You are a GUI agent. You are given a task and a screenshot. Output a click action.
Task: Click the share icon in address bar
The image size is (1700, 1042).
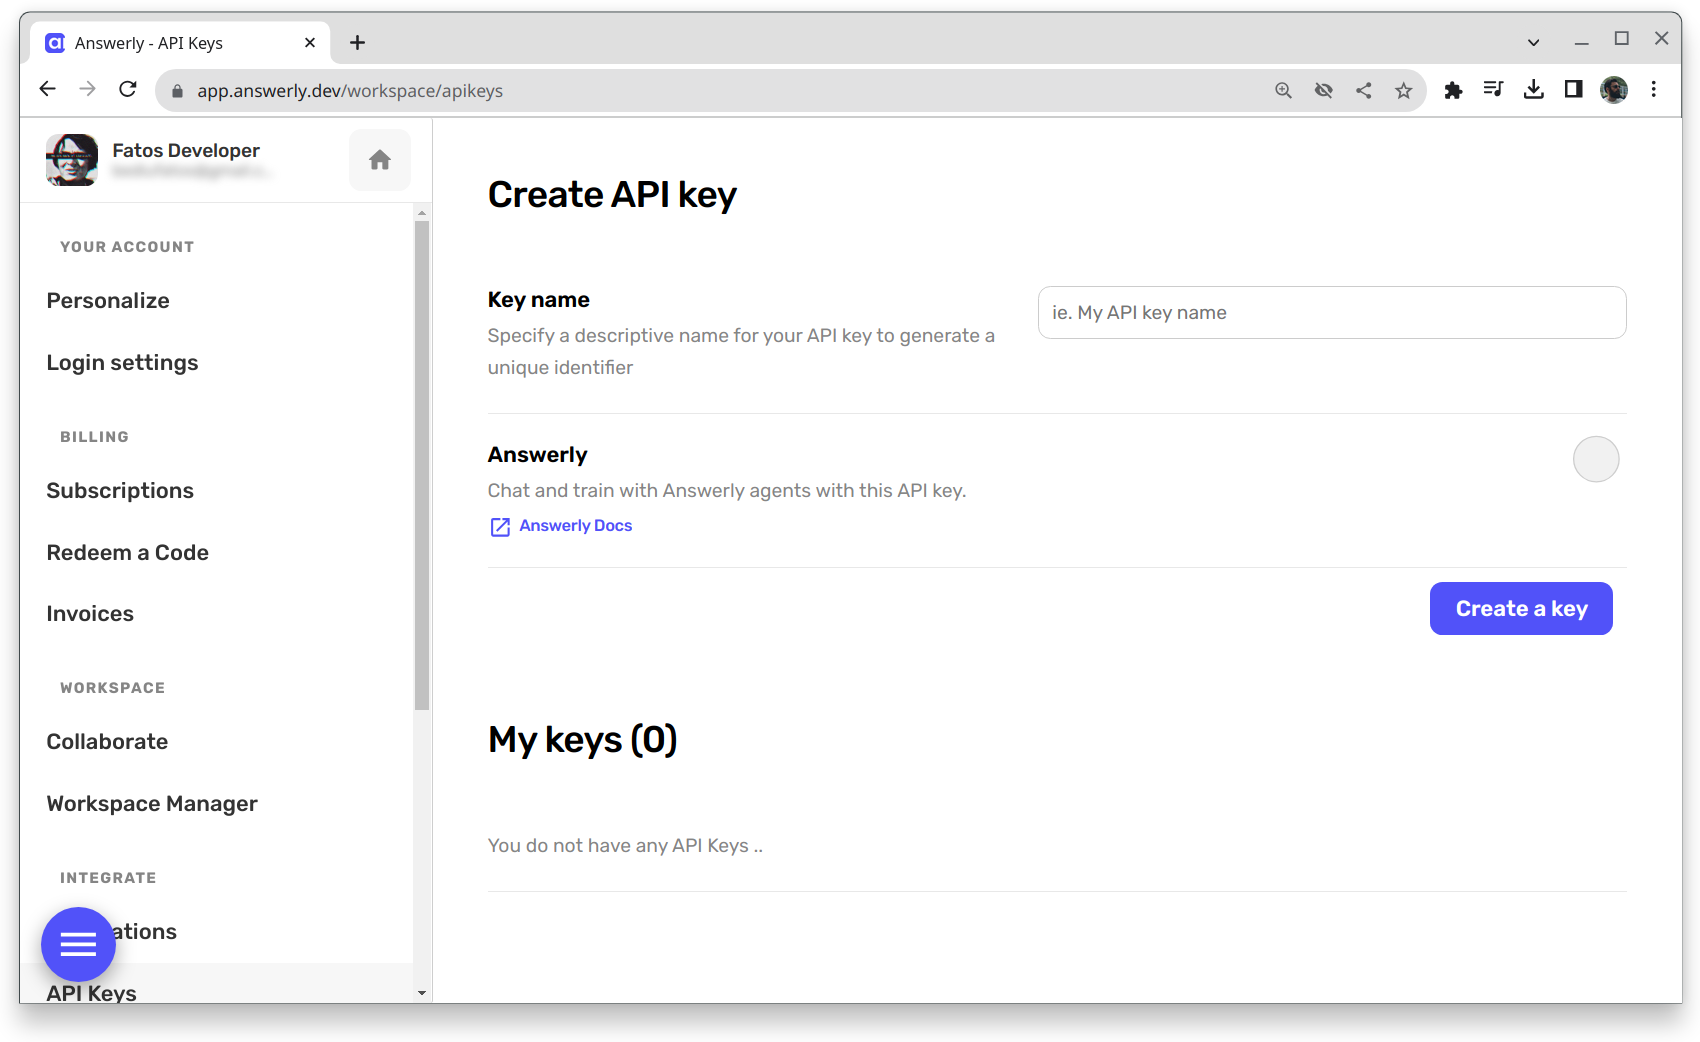pos(1363,91)
